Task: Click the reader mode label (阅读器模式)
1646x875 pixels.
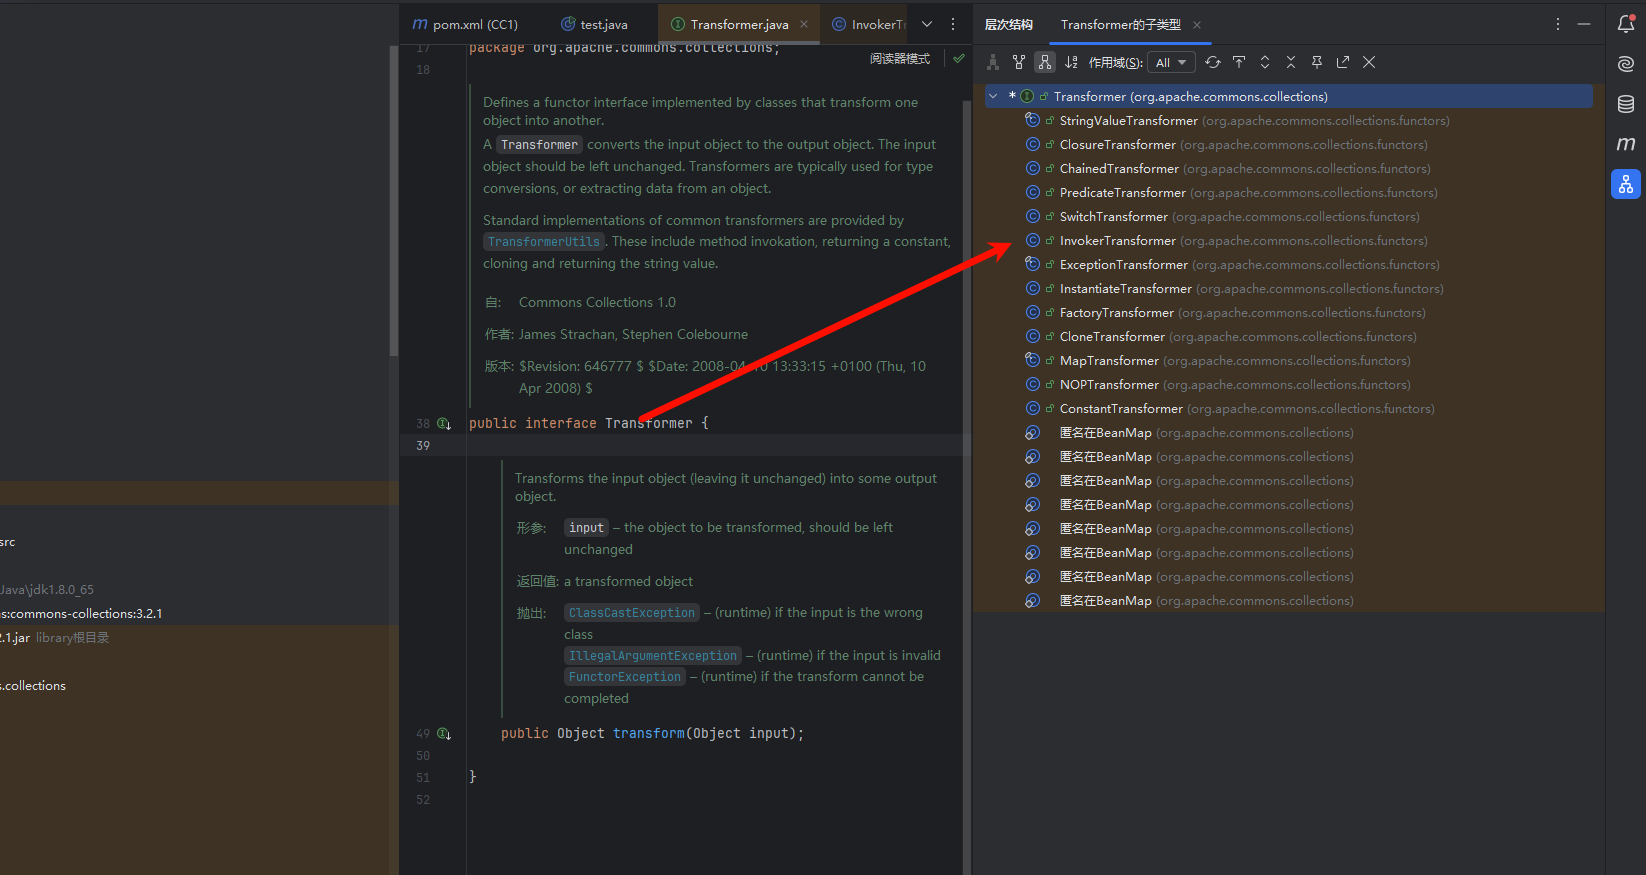Action: [x=900, y=59]
